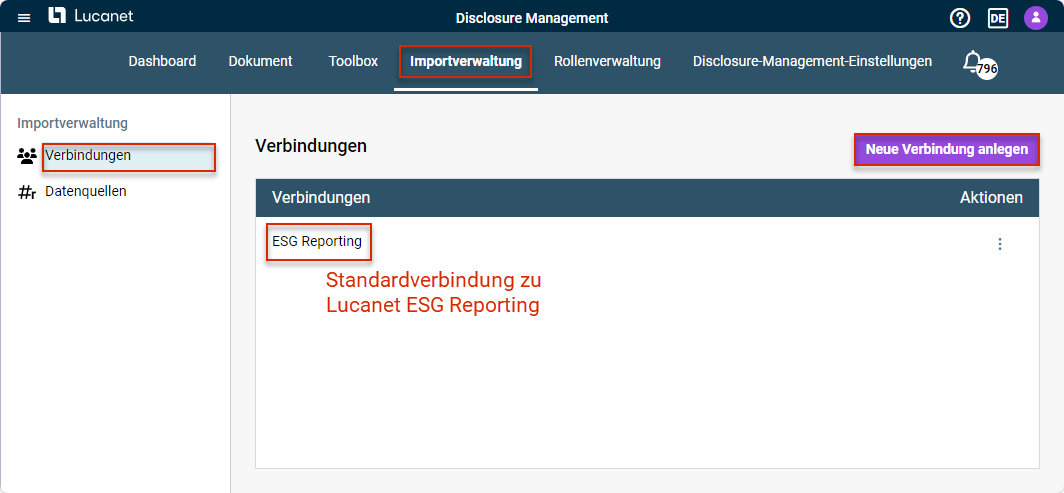Go to the Dashboard tab
The width and height of the screenshot is (1064, 493).
(x=162, y=61)
